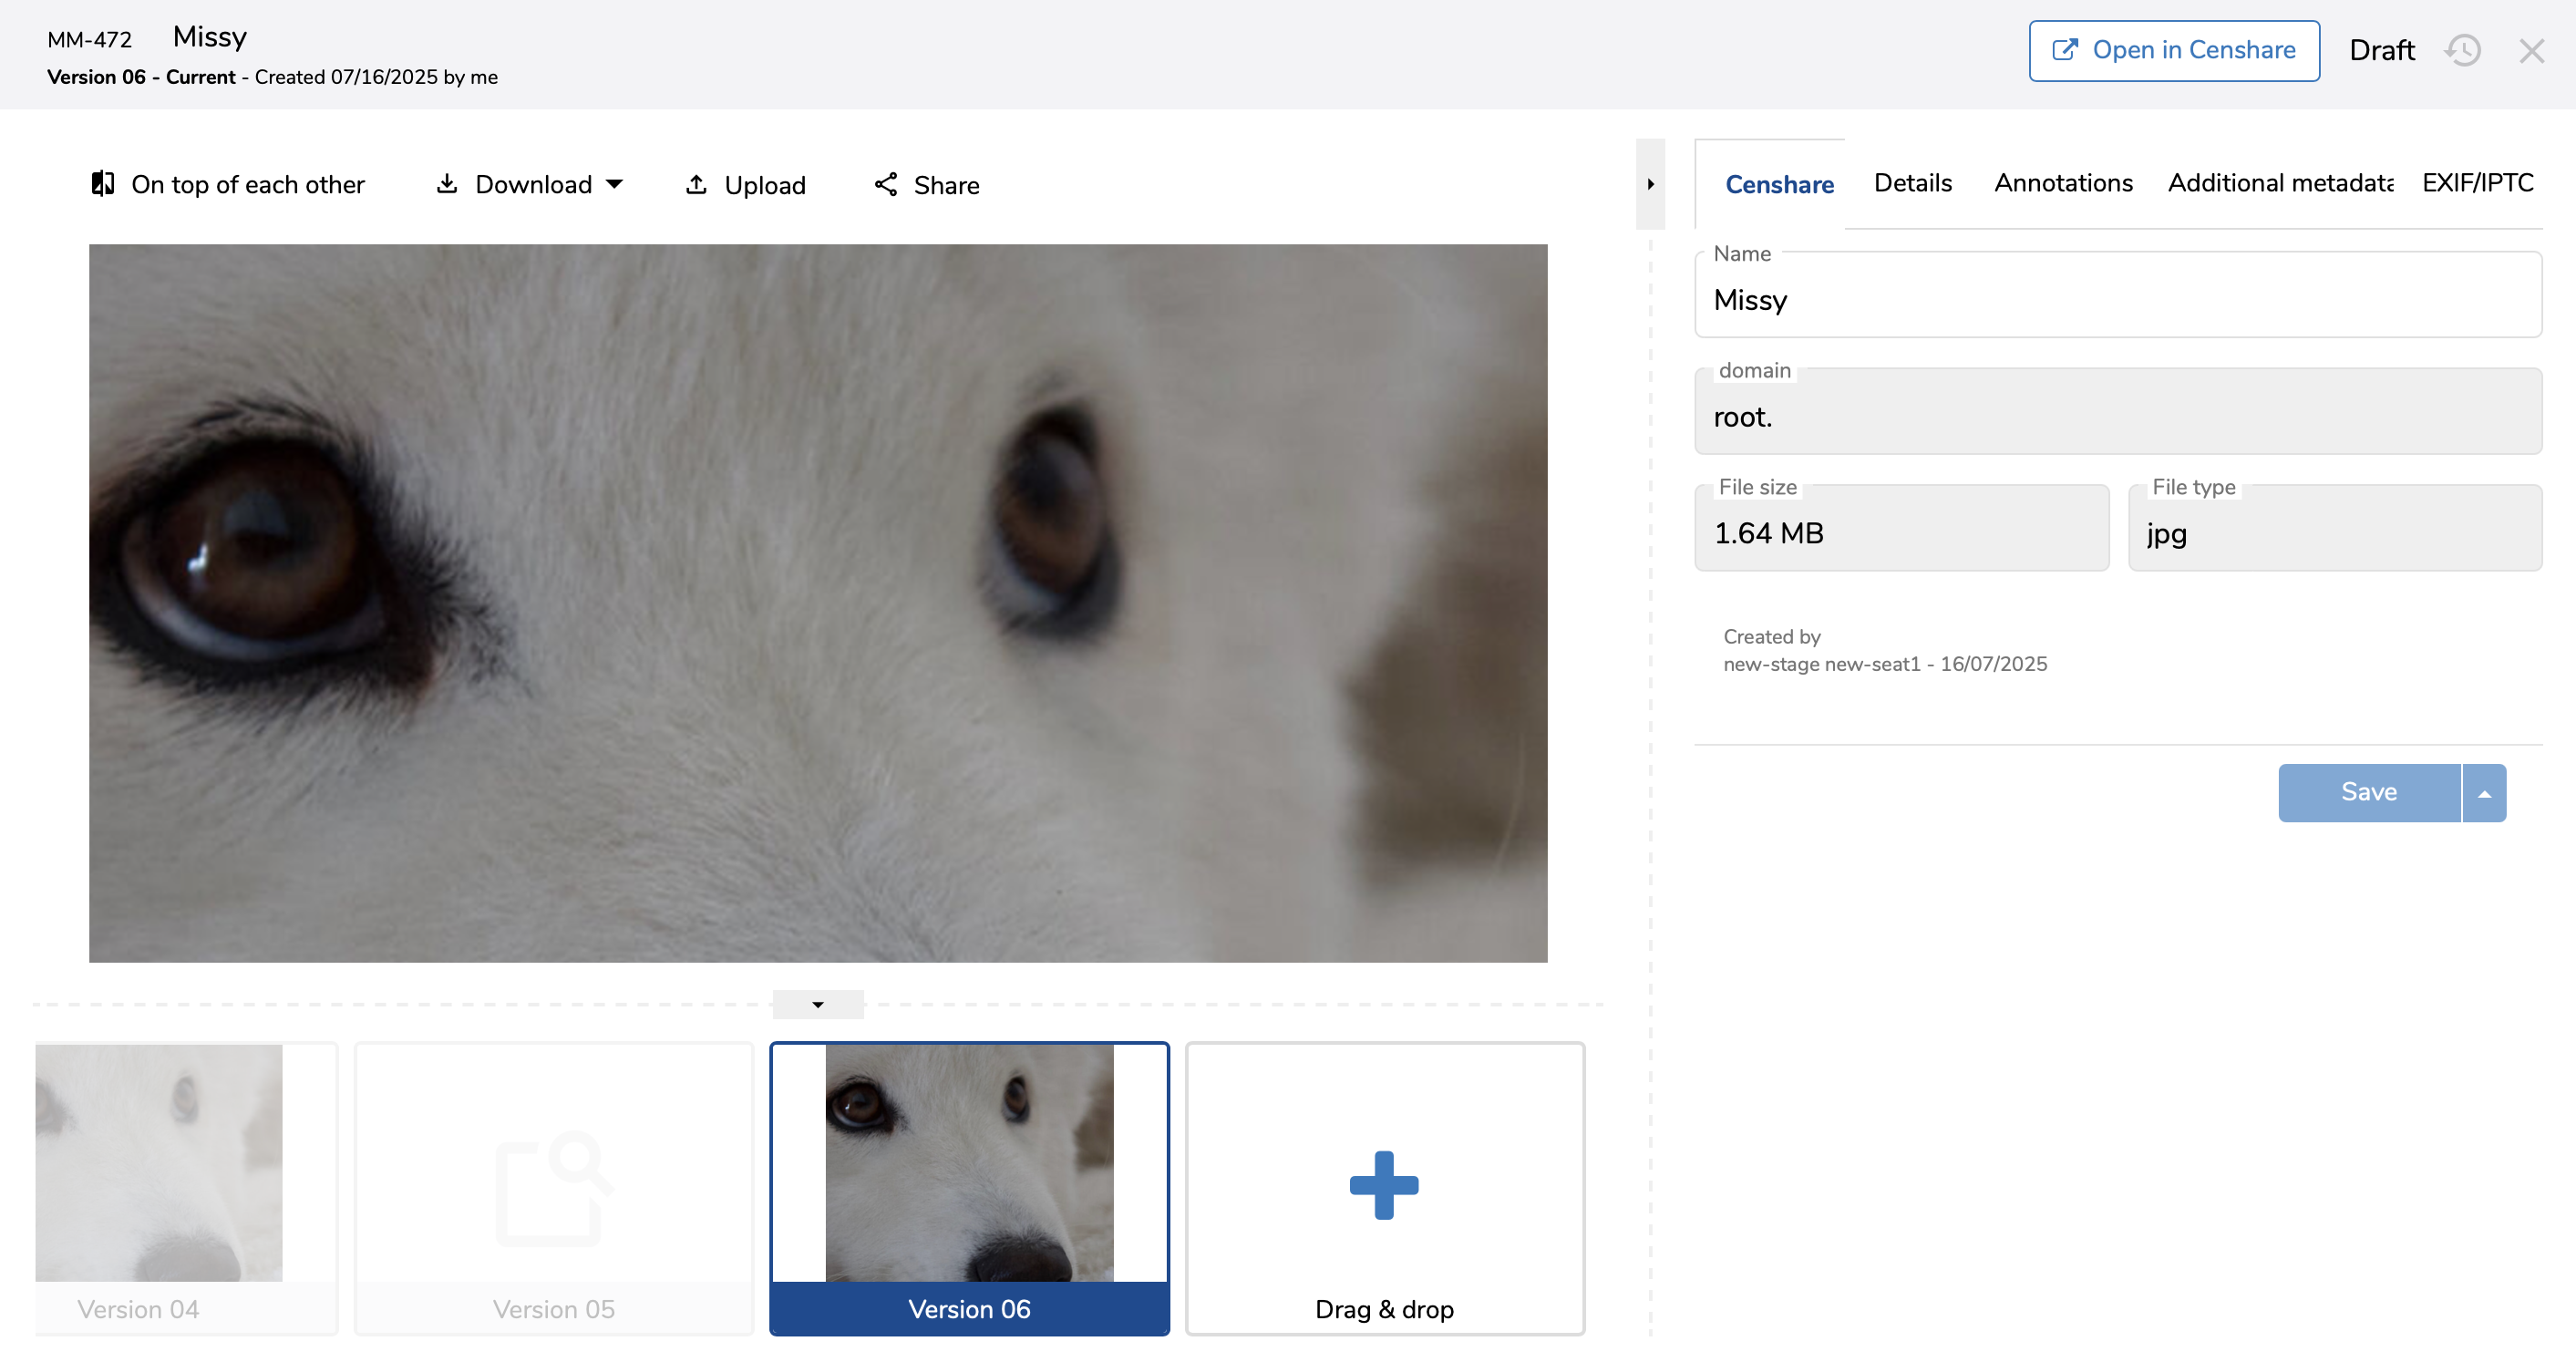Image resolution: width=2576 pixels, height=1362 pixels.
Task: Close the asset preview with the X icon
Action: [2531, 51]
